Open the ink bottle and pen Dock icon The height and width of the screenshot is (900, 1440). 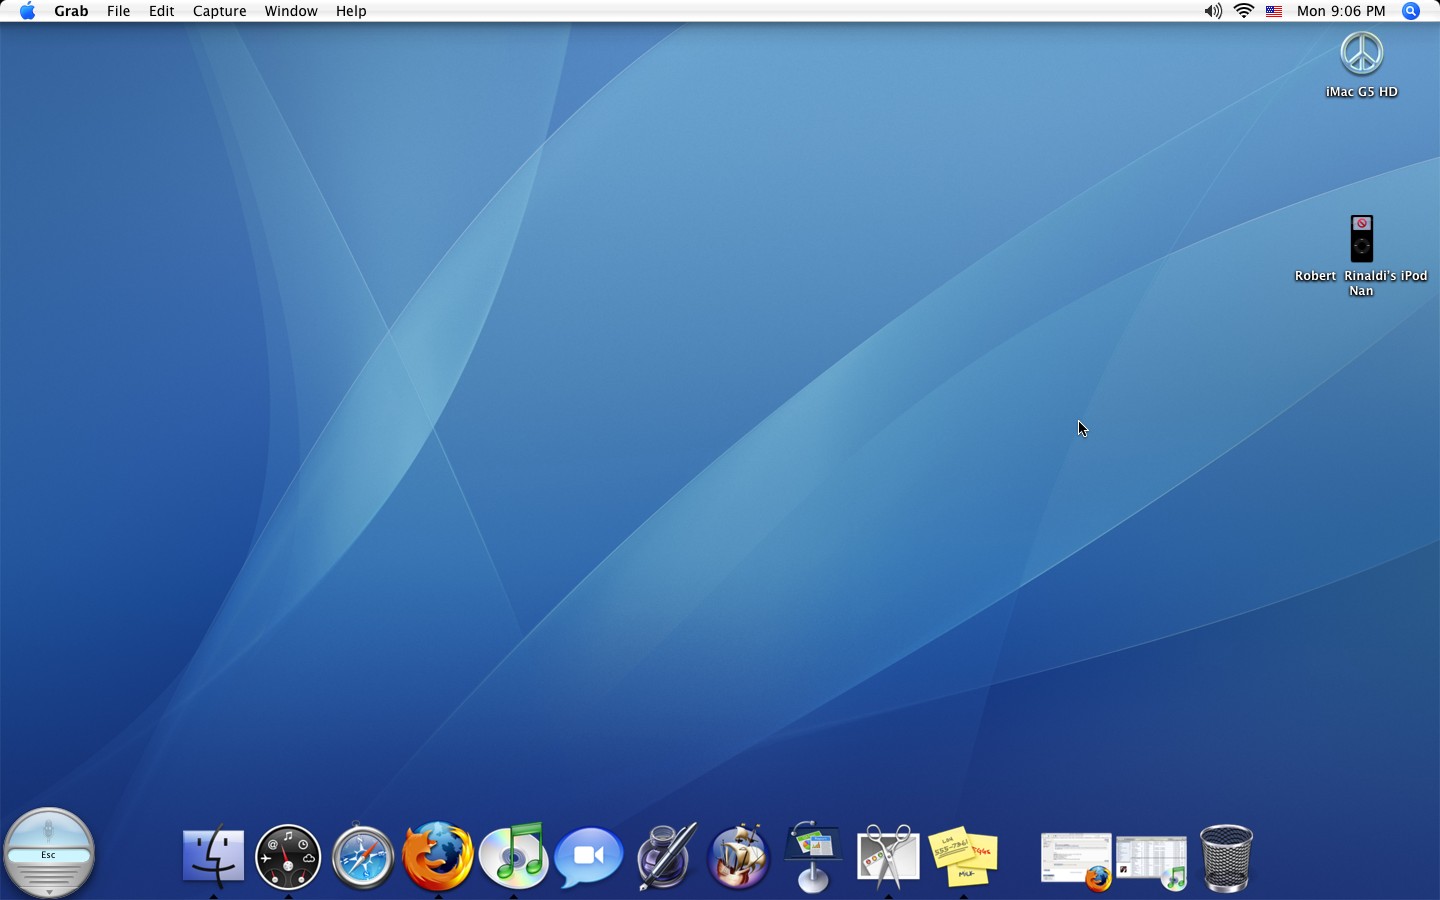665,857
